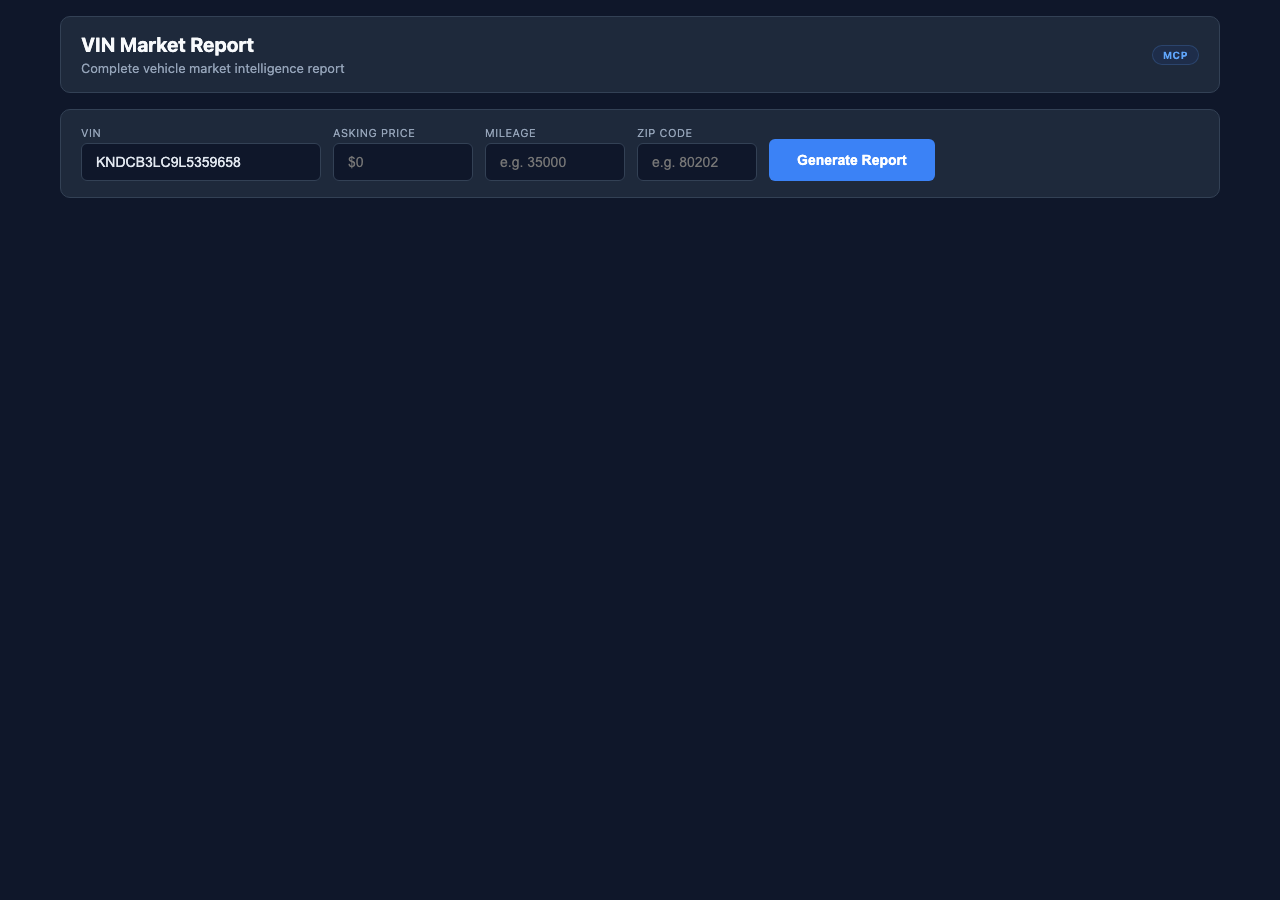1280x900 pixels.
Task: Focus the input with e.g. 35000 placeholder
Action: click(x=554, y=161)
